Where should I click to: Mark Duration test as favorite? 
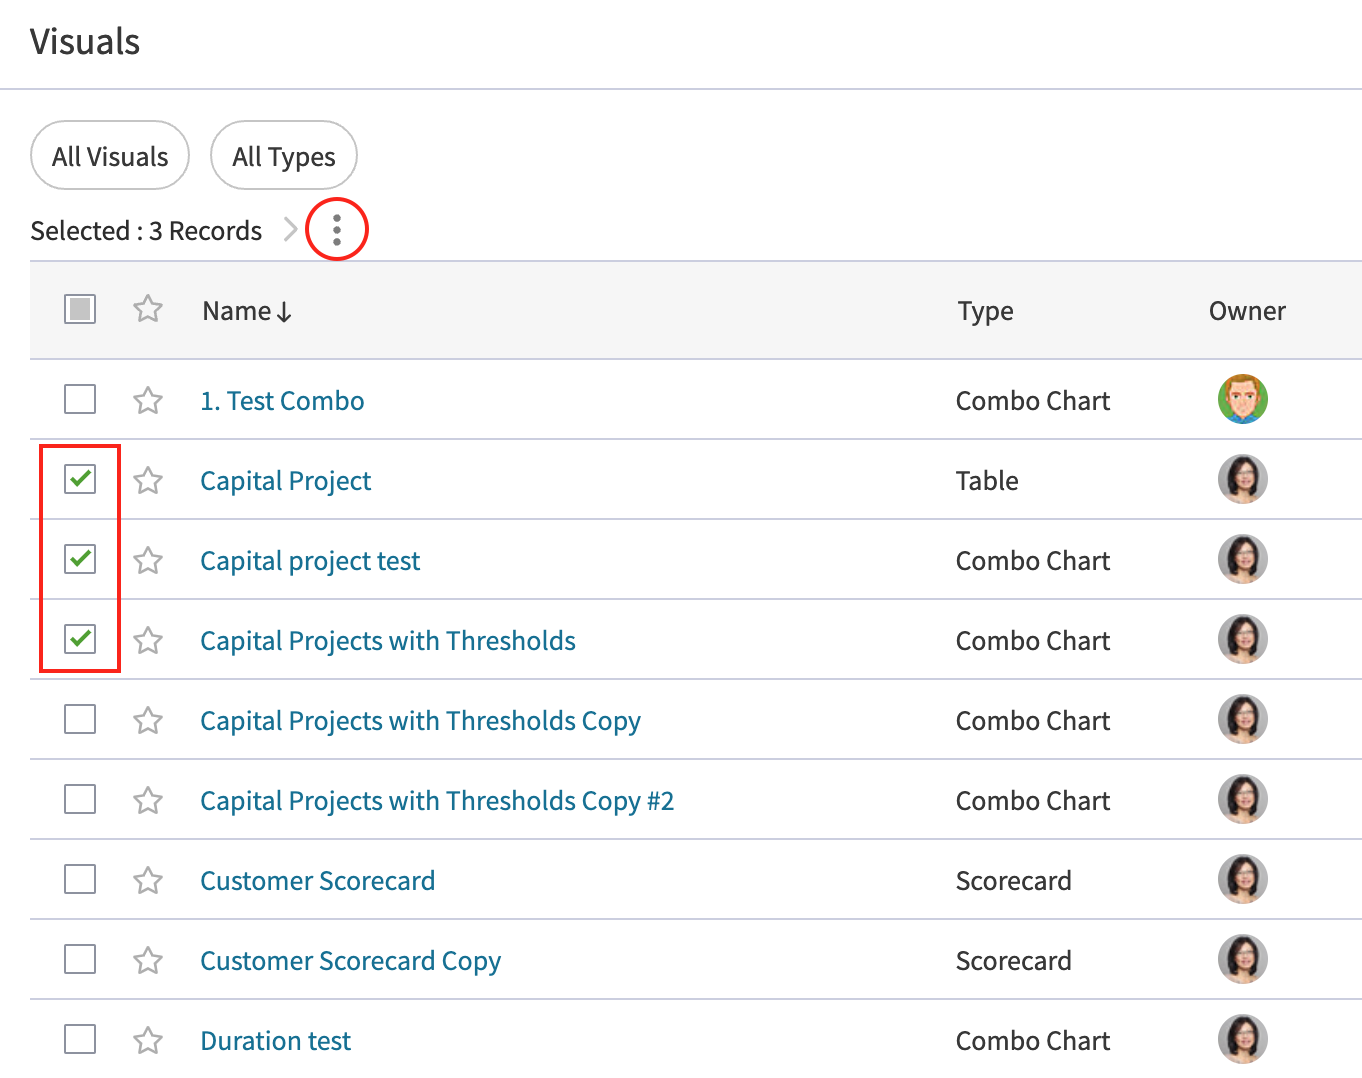pyautogui.click(x=148, y=1040)
